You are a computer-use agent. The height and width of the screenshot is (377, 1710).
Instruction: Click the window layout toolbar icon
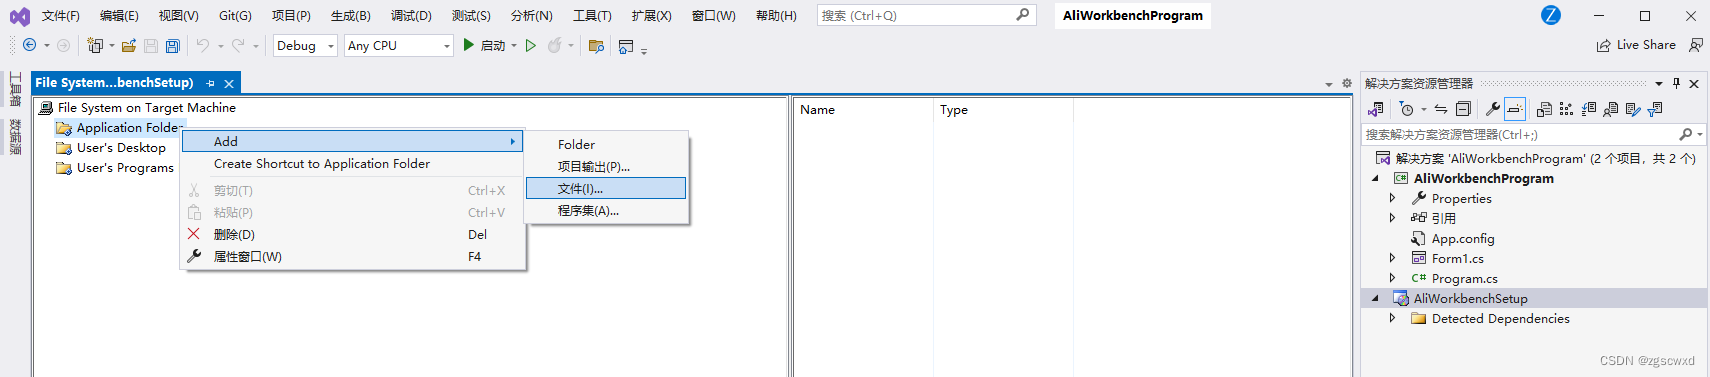click(x=626, y=46)
